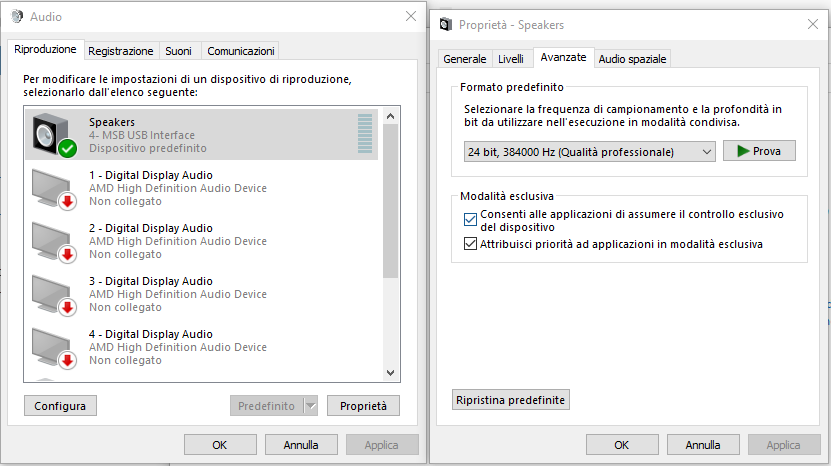Open the sample rate format dropdown
This screenshot has width=831, height=466.
click(x=590, y=152)
